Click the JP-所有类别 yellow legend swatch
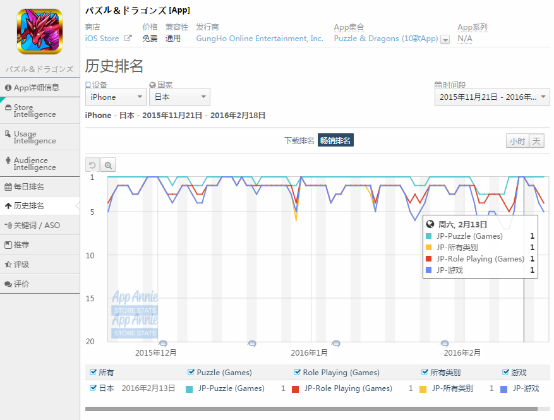Screen dimensions: 554x420 [x=423, y=389]
